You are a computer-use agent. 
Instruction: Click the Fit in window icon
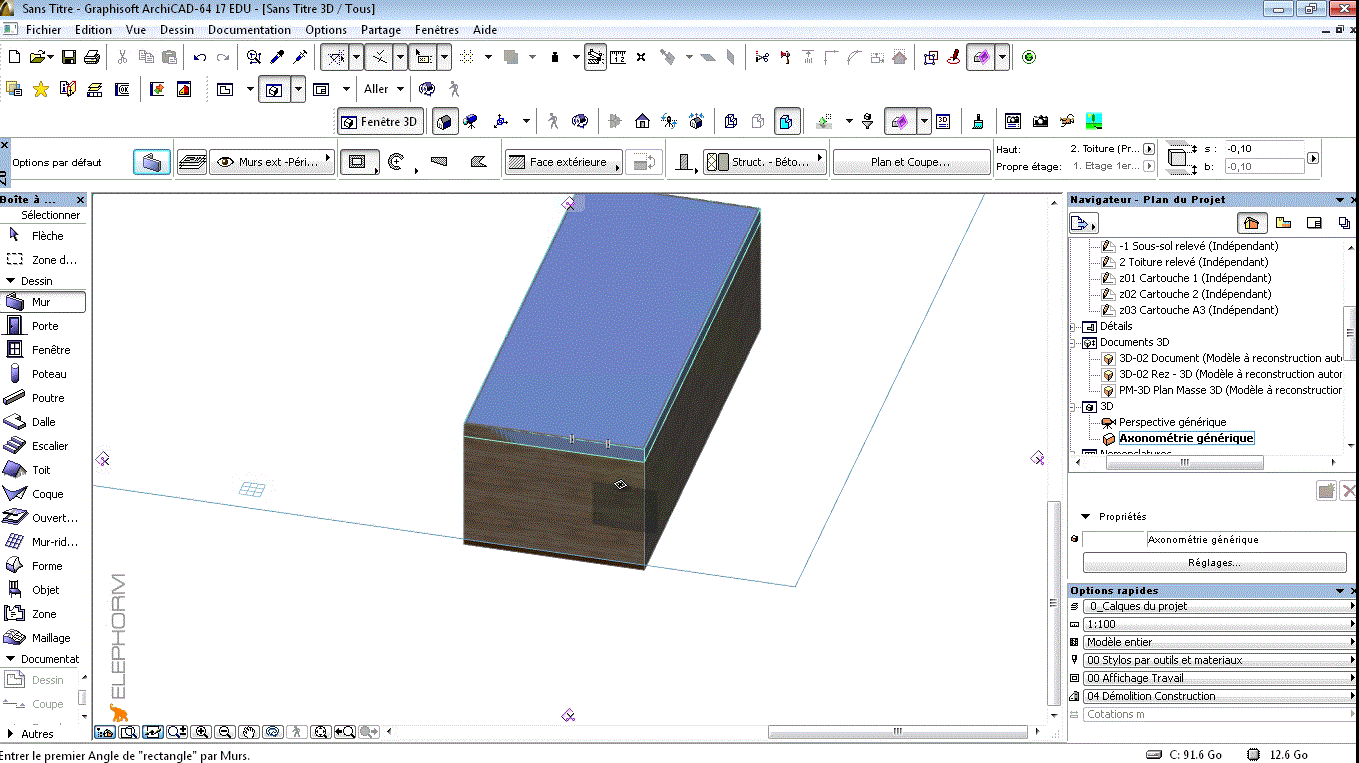pyautogui.click(x=321, y=732)
